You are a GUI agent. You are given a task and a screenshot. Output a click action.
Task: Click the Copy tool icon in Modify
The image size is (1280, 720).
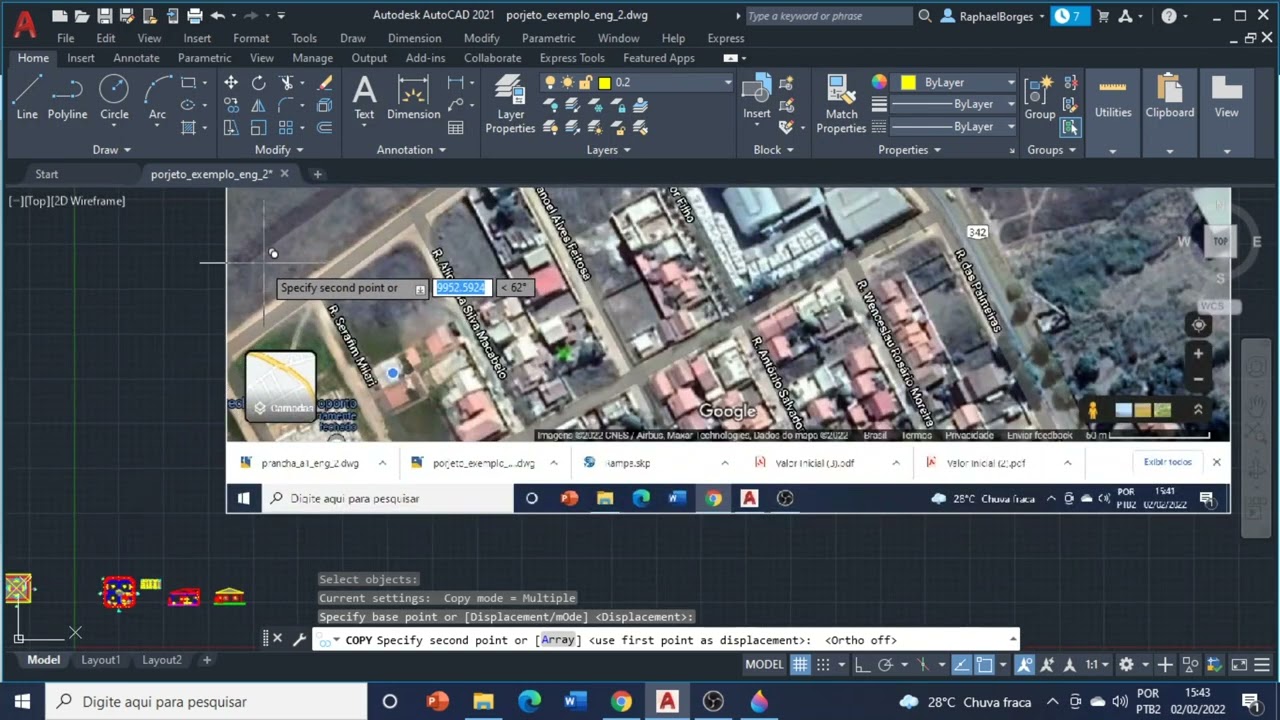231,105
